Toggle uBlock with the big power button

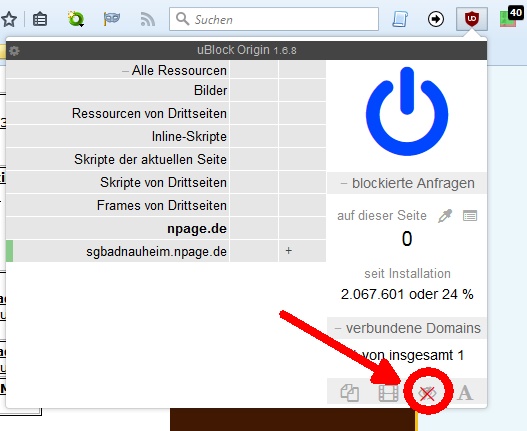[x=407, y=111]
